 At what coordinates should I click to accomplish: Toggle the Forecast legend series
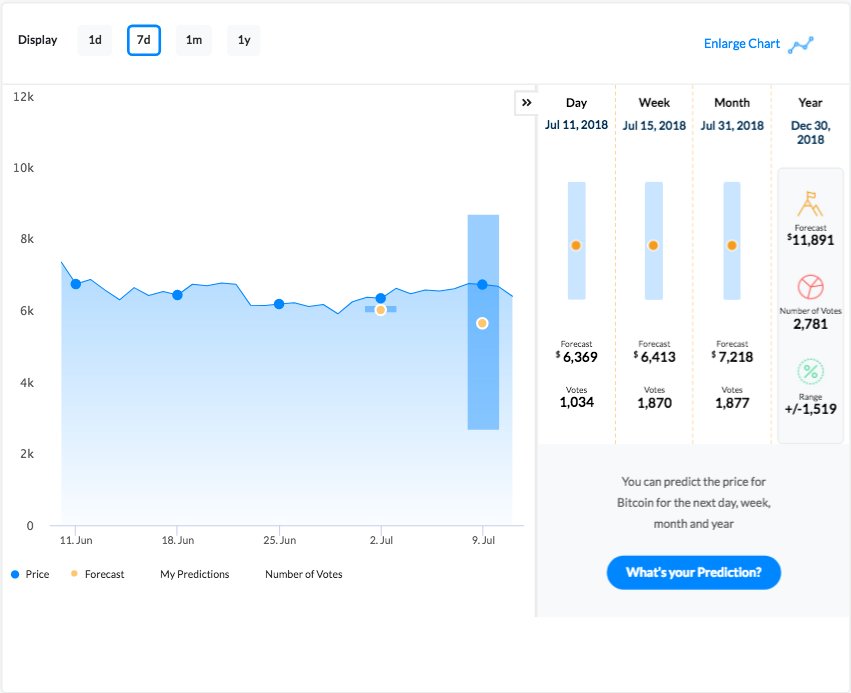[98, 574]
